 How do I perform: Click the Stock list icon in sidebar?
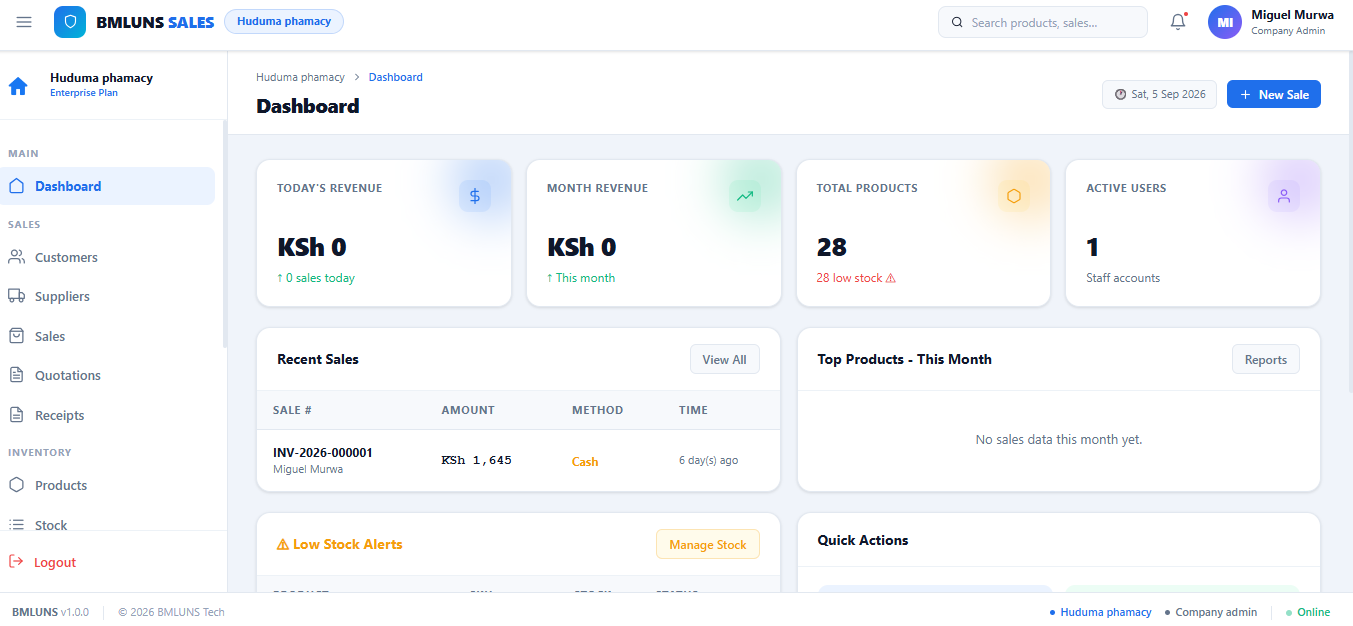tap(16, 524)
